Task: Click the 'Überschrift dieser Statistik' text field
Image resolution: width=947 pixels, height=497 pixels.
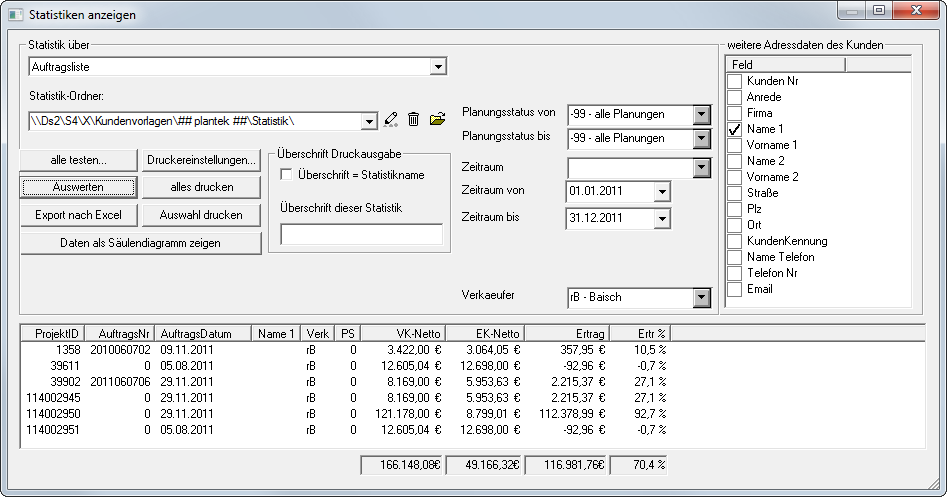Action: tap(361, 234)
